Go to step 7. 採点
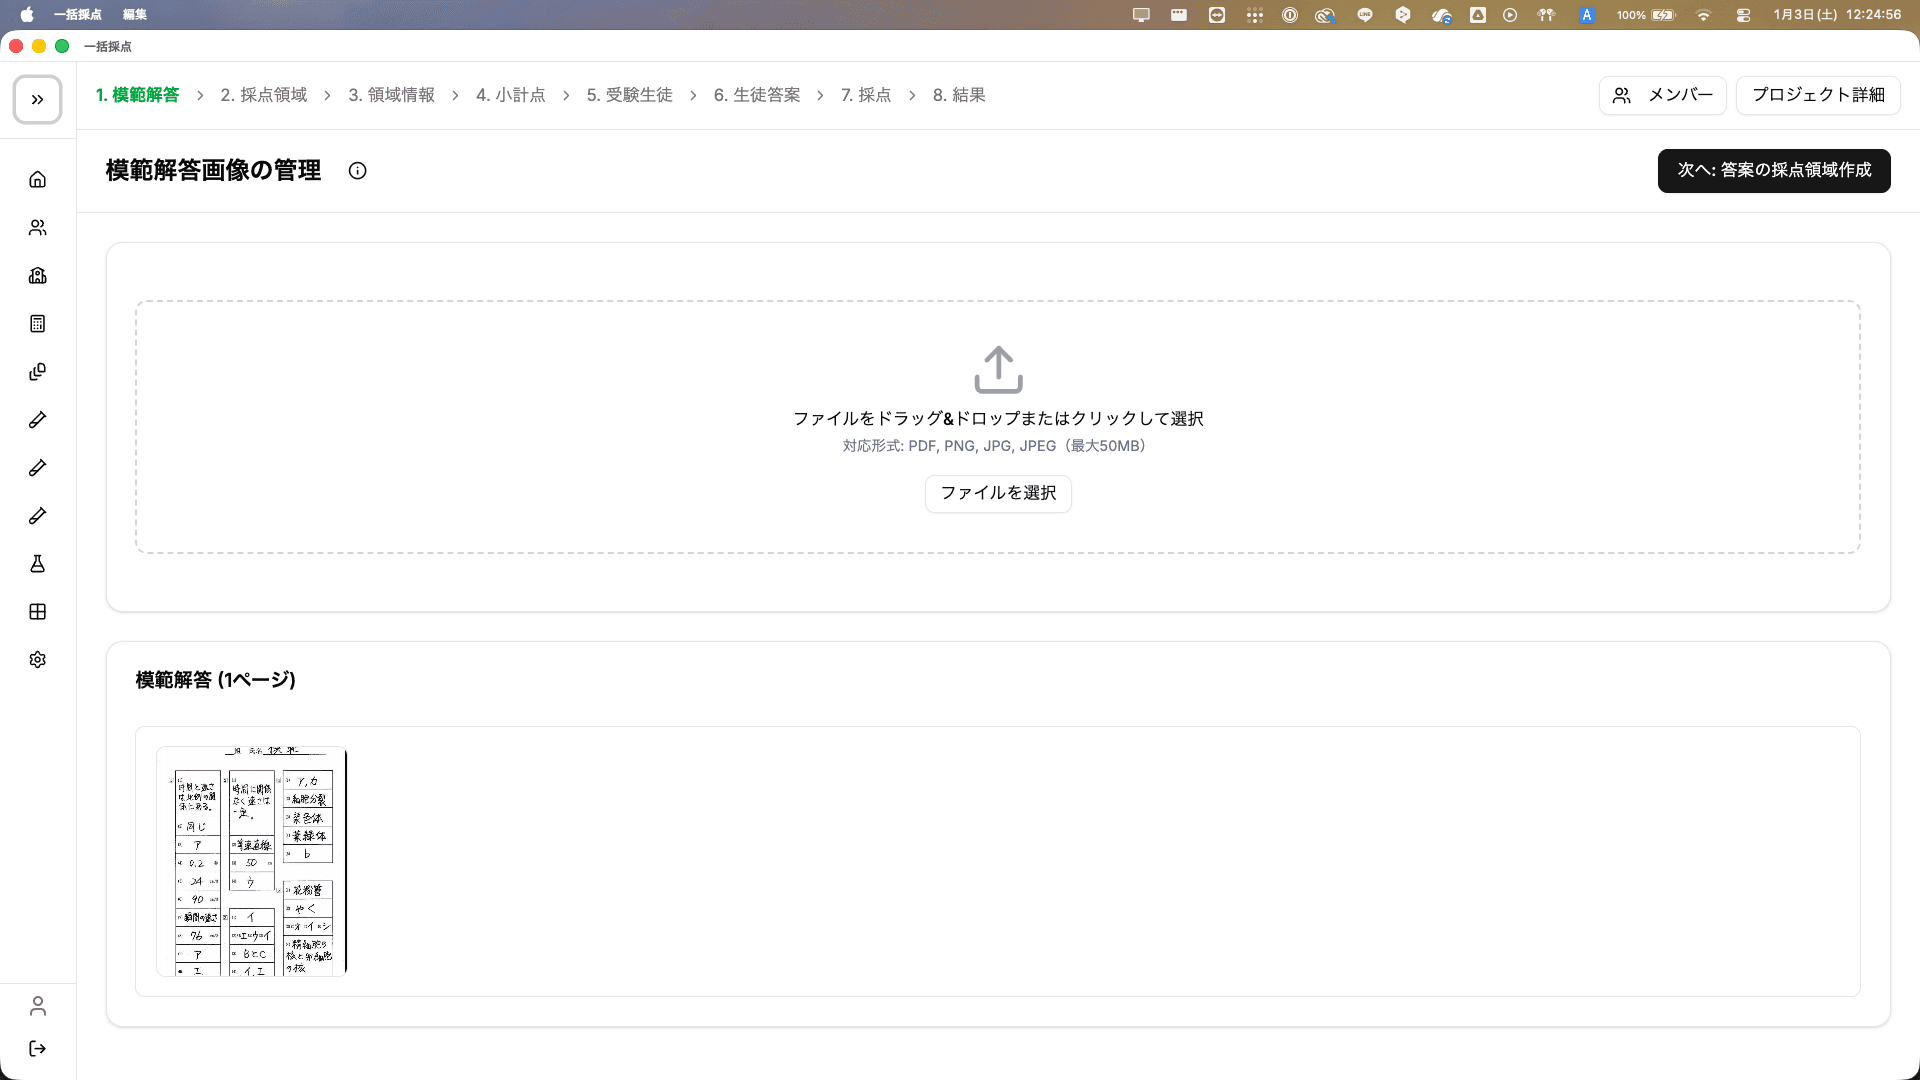Image resolution: width=1920 pixels, height=1080 pixels. click(x=866, y=95)
